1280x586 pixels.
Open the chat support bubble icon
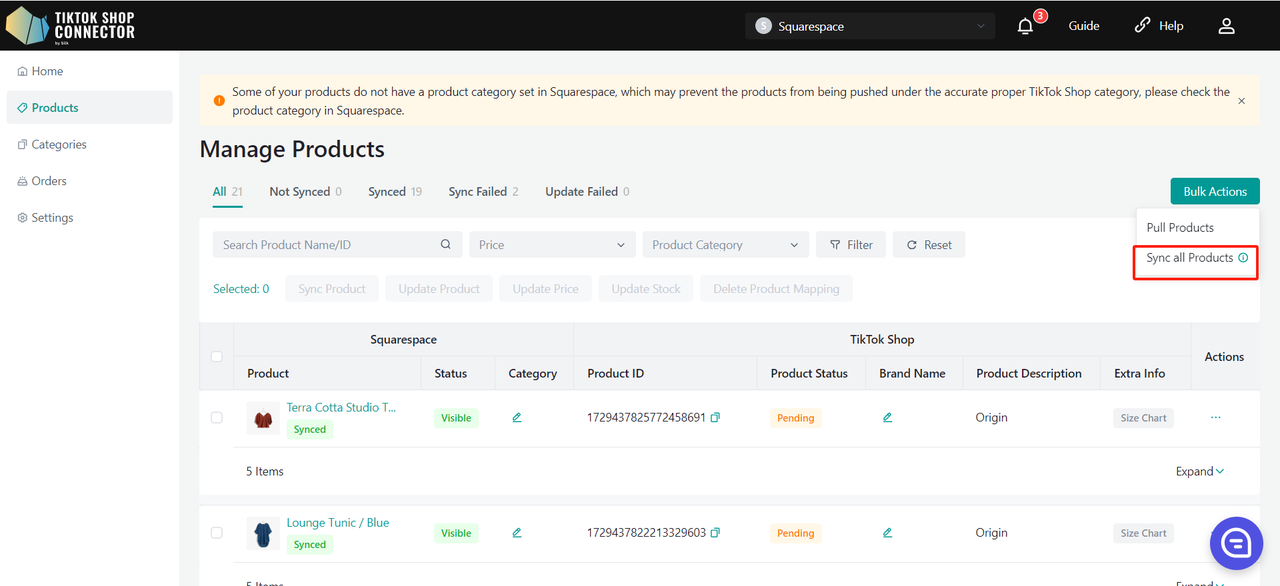tap(1236, 543)
